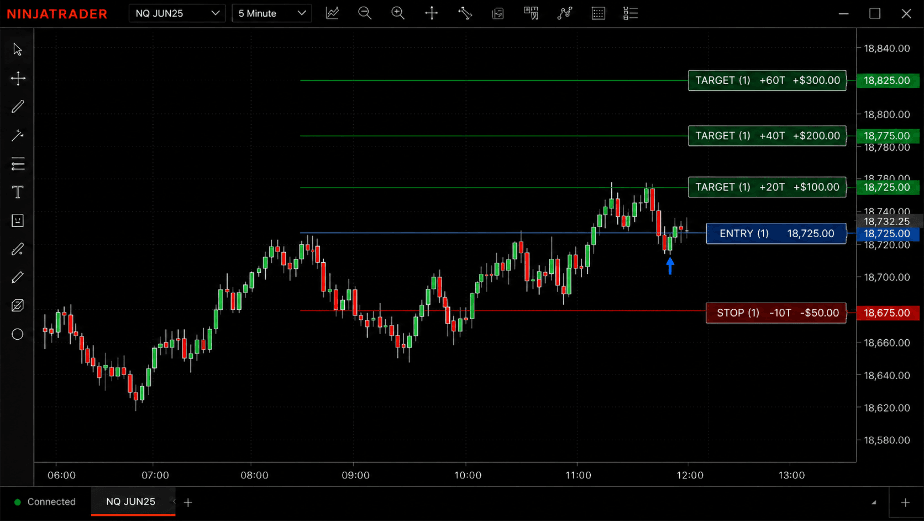Click the 06:00 time axis label

(61, 475)
